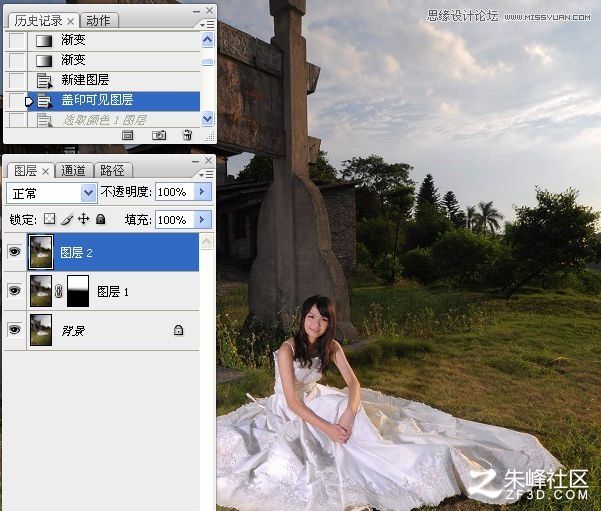Create new document from current state
This screenshot has height=511, width=601.
coord(128,135)
